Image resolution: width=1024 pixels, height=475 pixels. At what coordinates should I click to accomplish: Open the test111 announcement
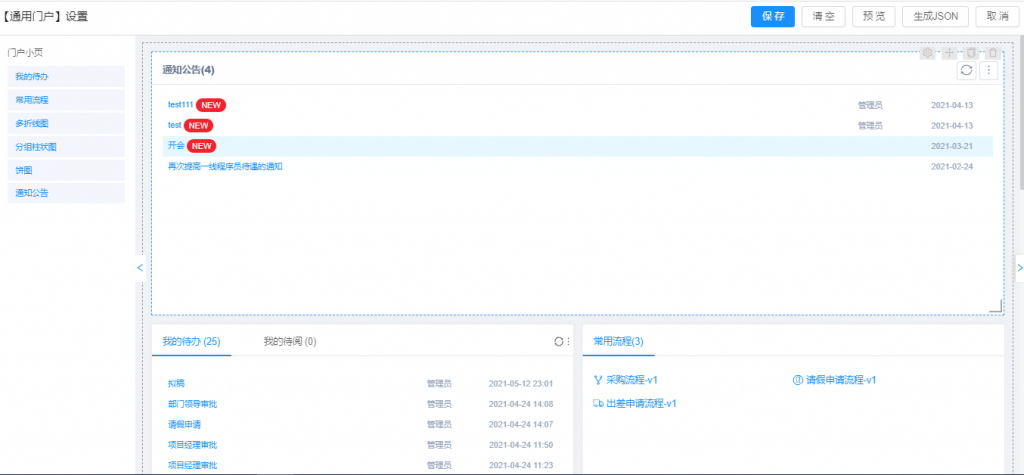[180, 104]
